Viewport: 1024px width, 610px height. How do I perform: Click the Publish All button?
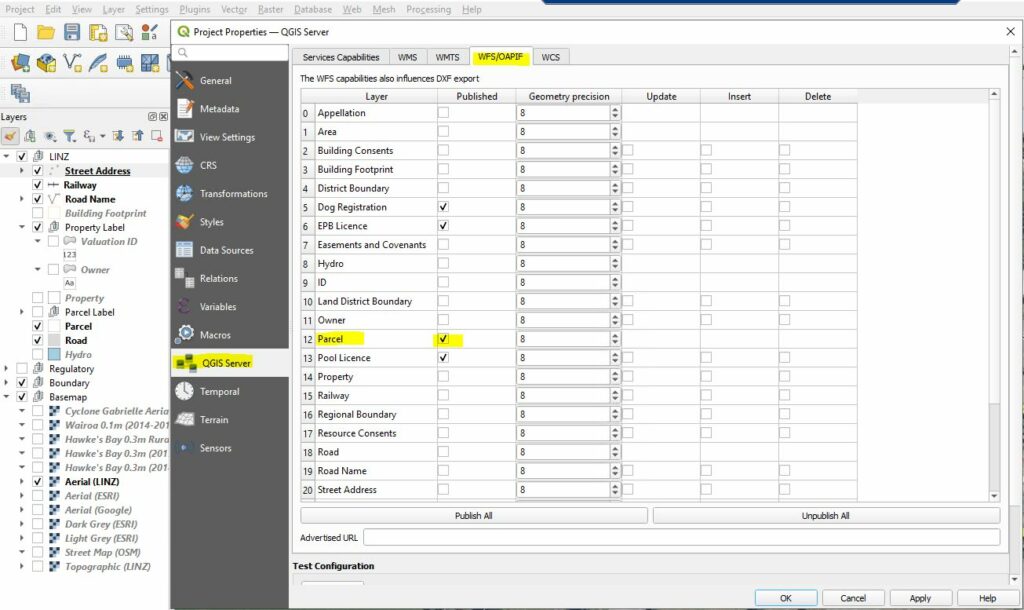point(473,516)
